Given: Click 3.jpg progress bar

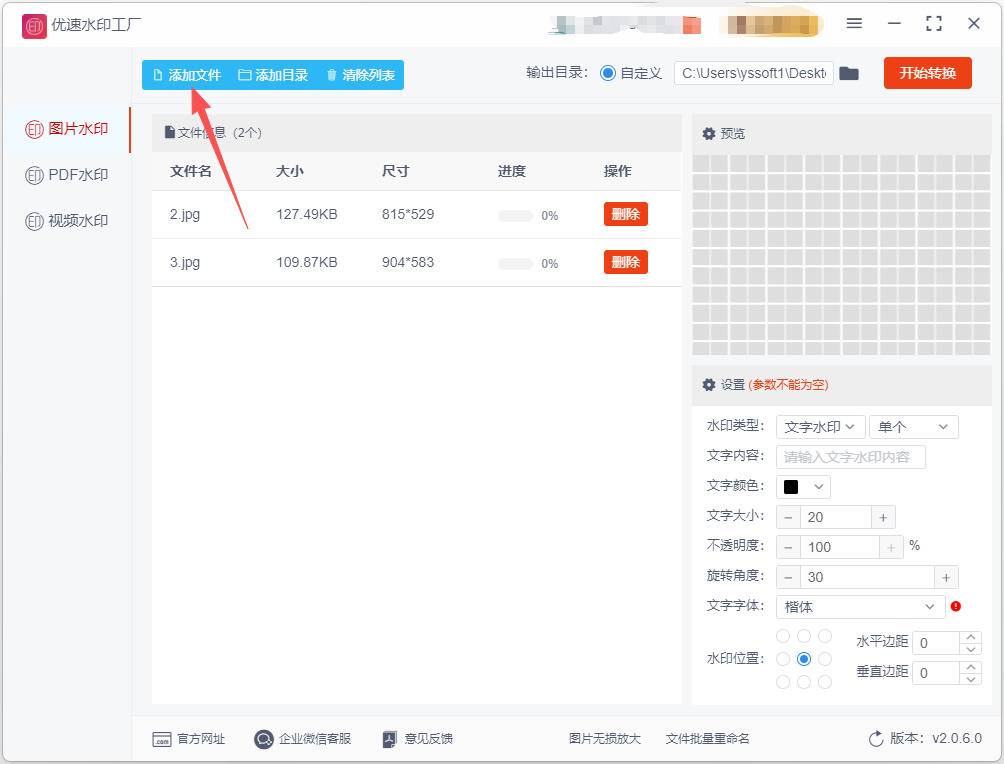Looking at the screenshot, I should pyautogui.click(x=515, y=264).
